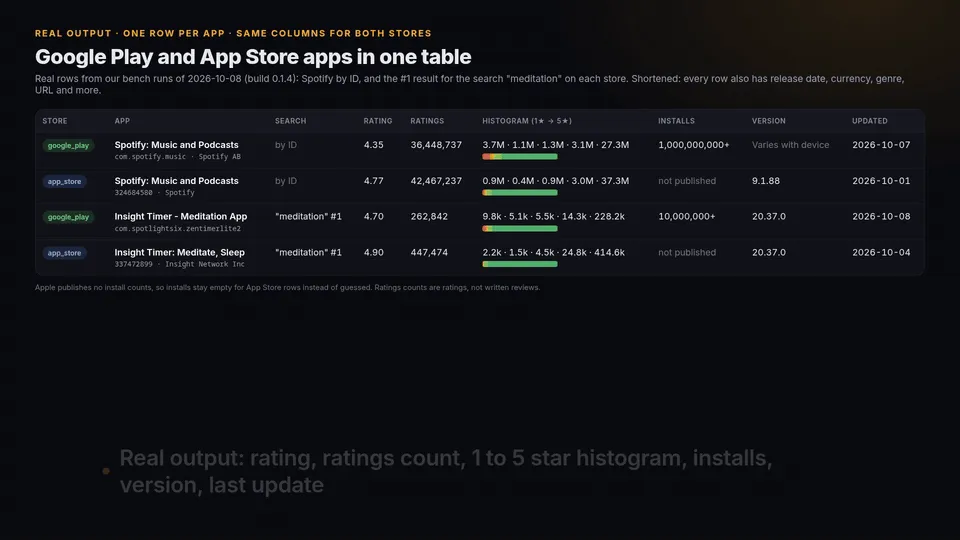Click google_play badge in Spotify row
Screen dimensions: 960x540
tap(68, 146)
